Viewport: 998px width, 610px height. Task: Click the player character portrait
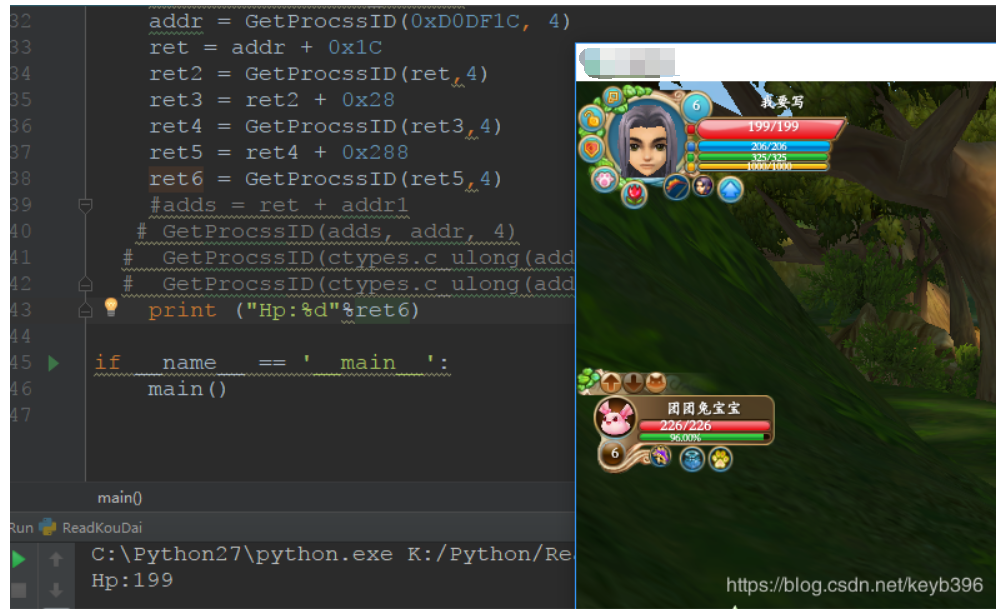[646, 142]
